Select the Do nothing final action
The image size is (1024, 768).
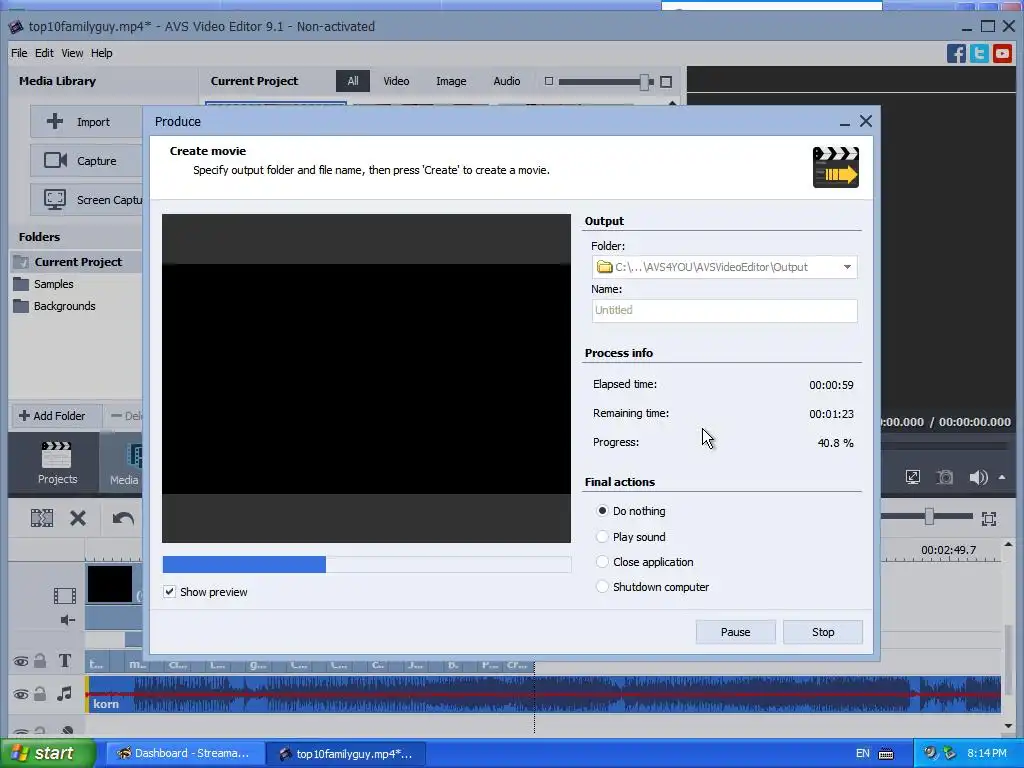(602, 511)
